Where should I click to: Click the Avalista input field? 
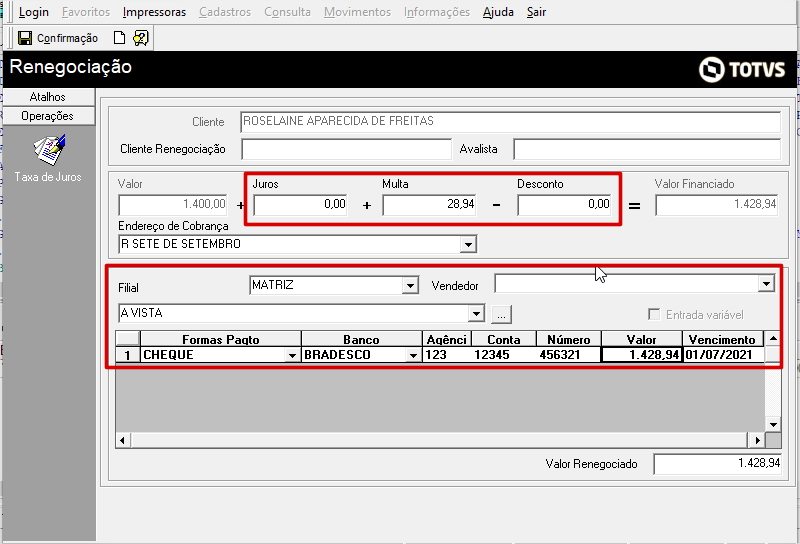(647, 150)
